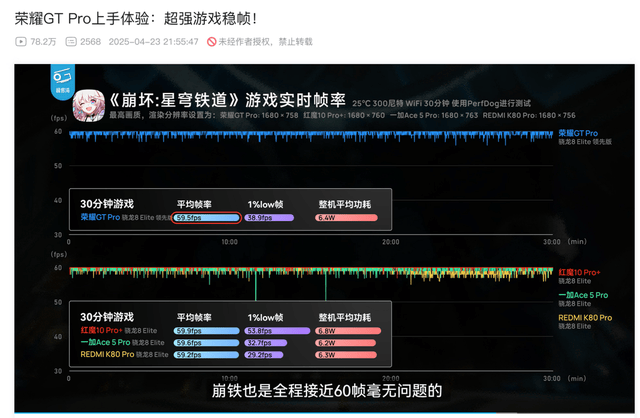Click the 6.2W power bar
This screenshot has width=640, height=418.
[346, 343]
